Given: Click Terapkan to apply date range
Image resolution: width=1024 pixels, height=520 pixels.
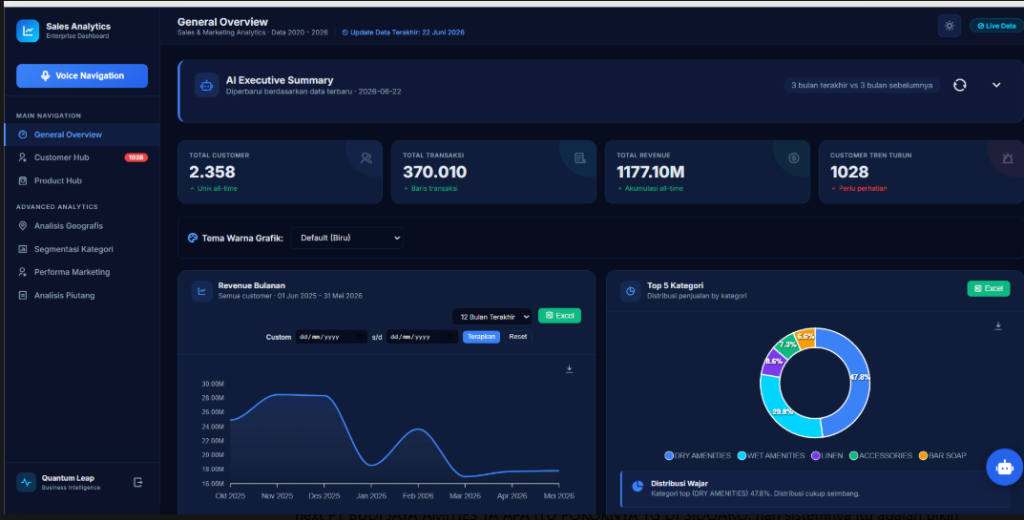Looking at the screenshot, I should [481, 337].
